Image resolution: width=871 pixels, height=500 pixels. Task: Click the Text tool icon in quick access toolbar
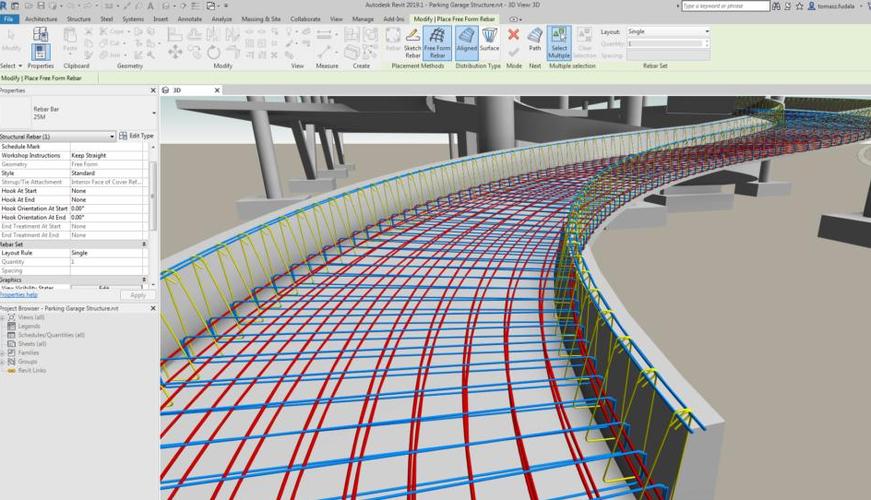tap(150, 6)
